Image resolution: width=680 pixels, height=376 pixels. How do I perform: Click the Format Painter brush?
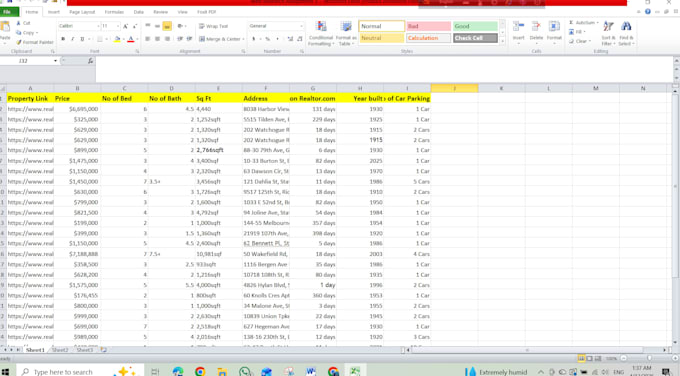pyautogui.click(x=19, y=42)
